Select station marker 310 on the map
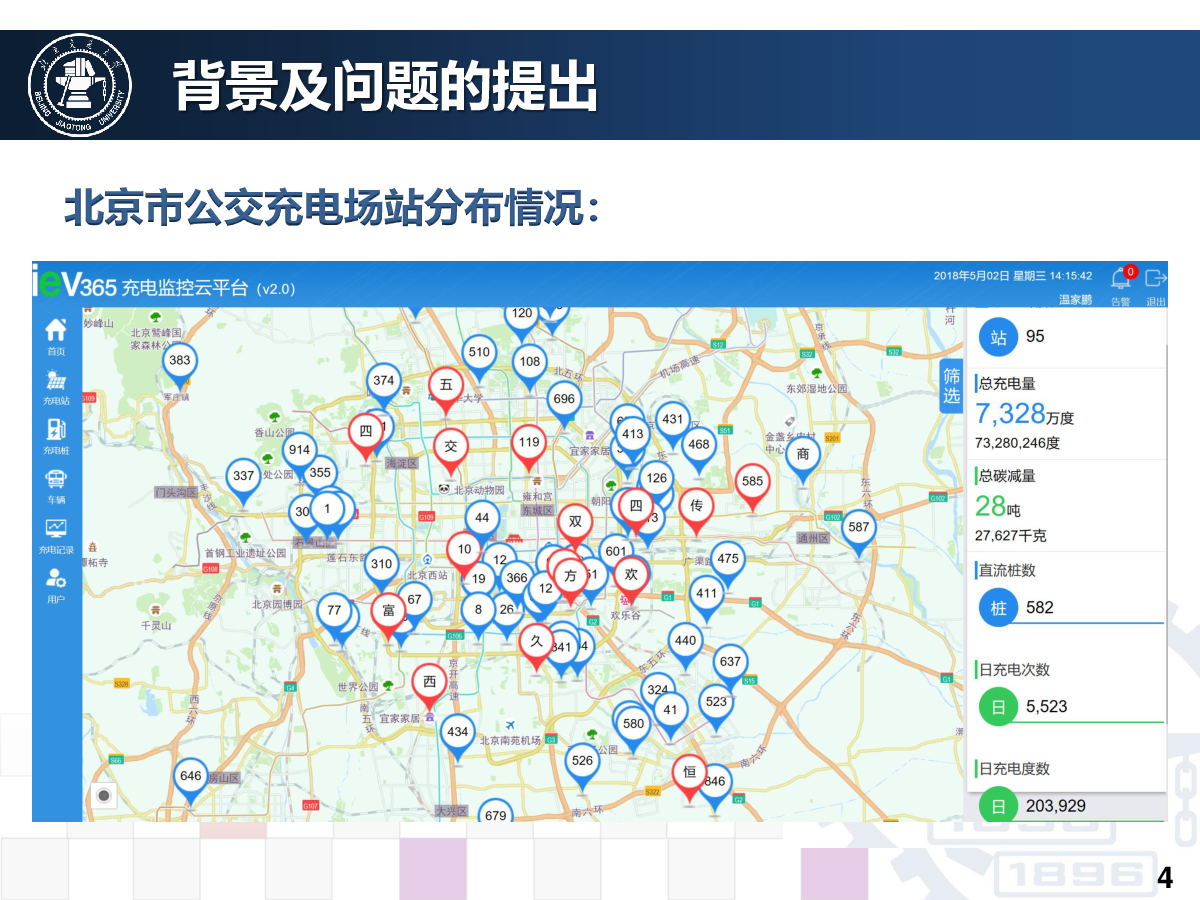The width and height of the screenshot is (1200, 900). point(381,570)
